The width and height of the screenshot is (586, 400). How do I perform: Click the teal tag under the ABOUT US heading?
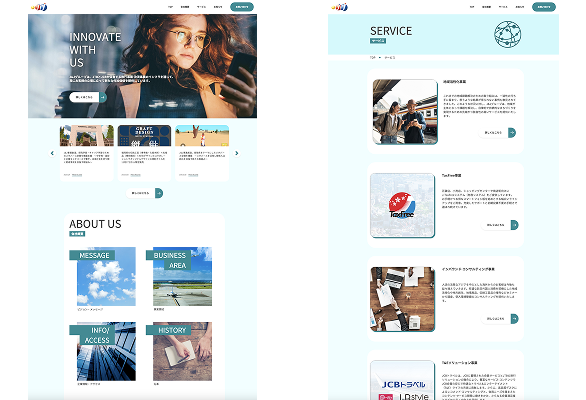pos(77,234)
